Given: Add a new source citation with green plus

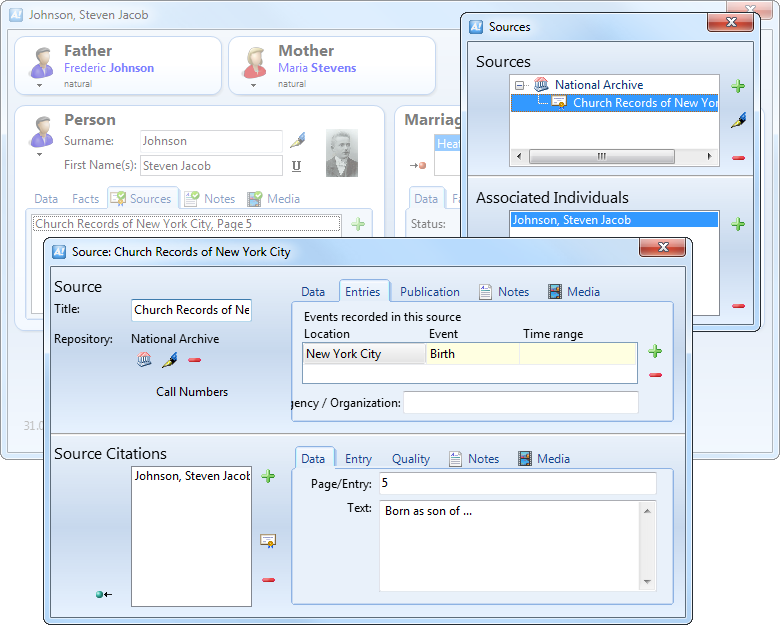Looking at the screenshot, I should [x=268, y=477].
